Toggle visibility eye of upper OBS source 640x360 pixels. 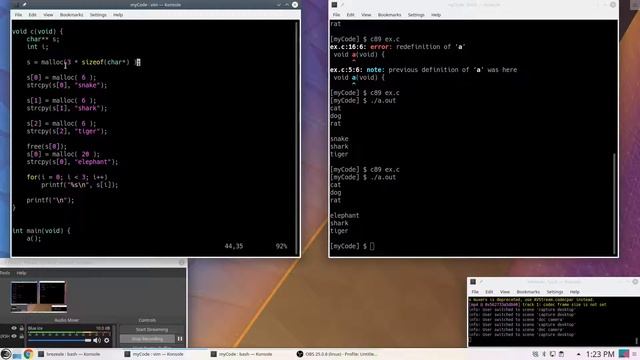14,328
